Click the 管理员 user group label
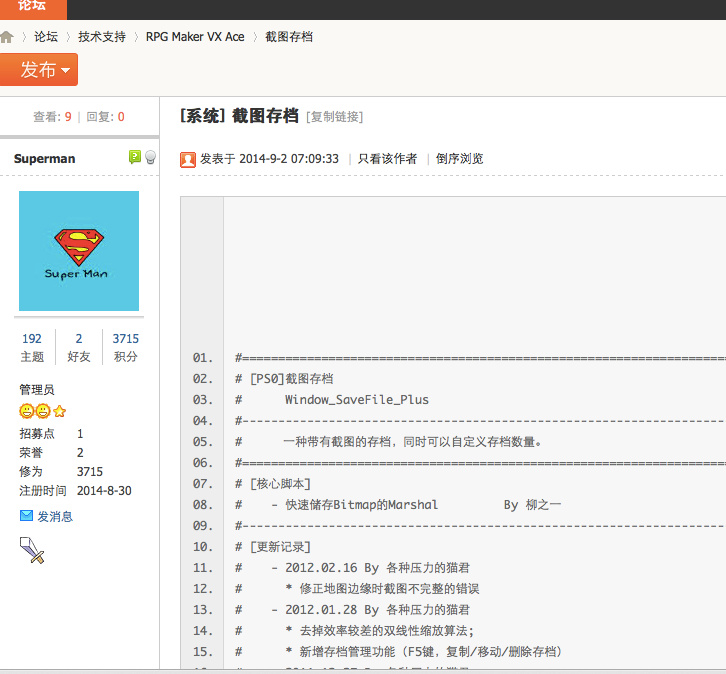The image size is (726, 674). click(37, 390)
